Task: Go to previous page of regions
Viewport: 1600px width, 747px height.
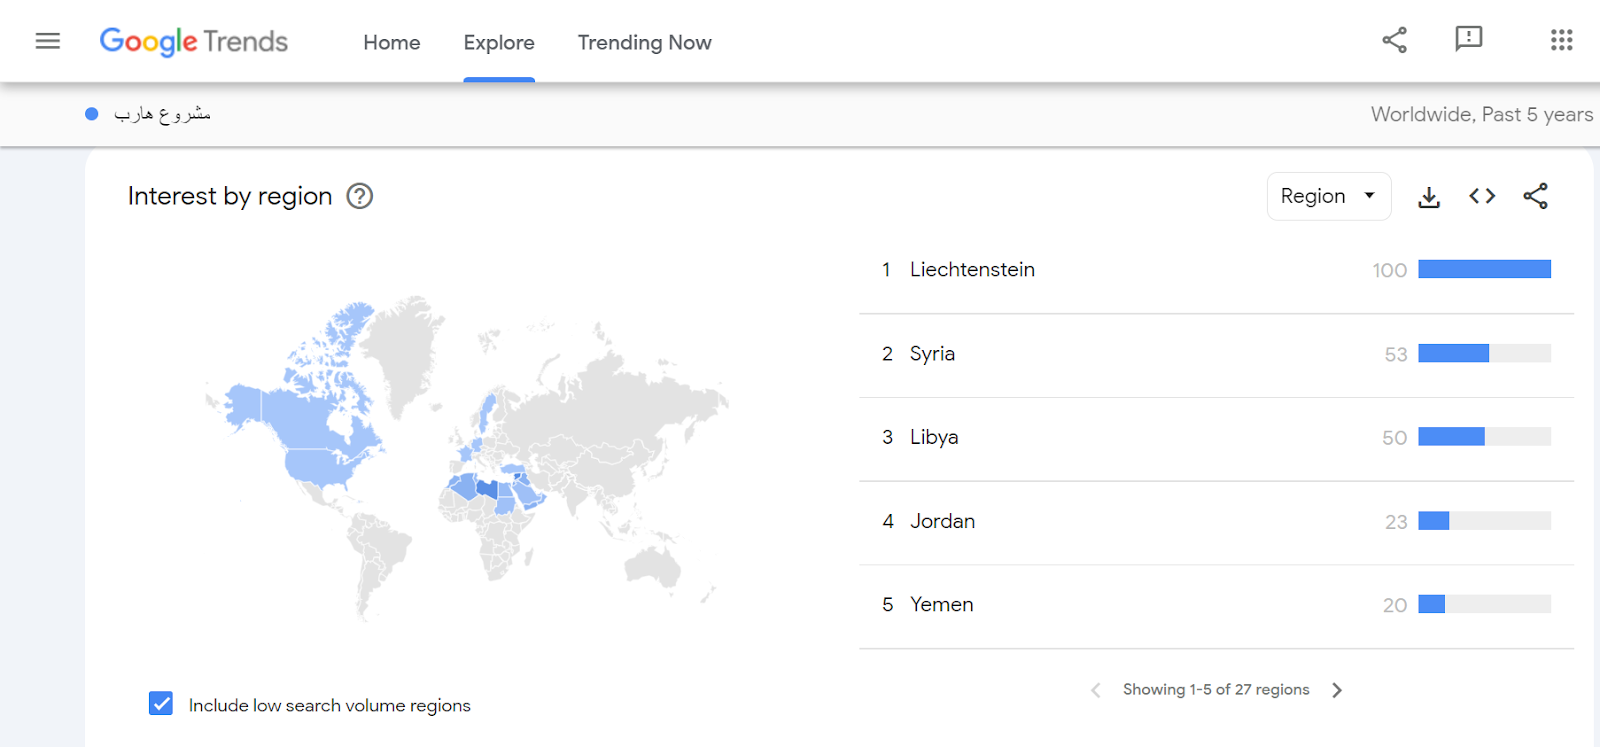Action: tap(1096, 690)
